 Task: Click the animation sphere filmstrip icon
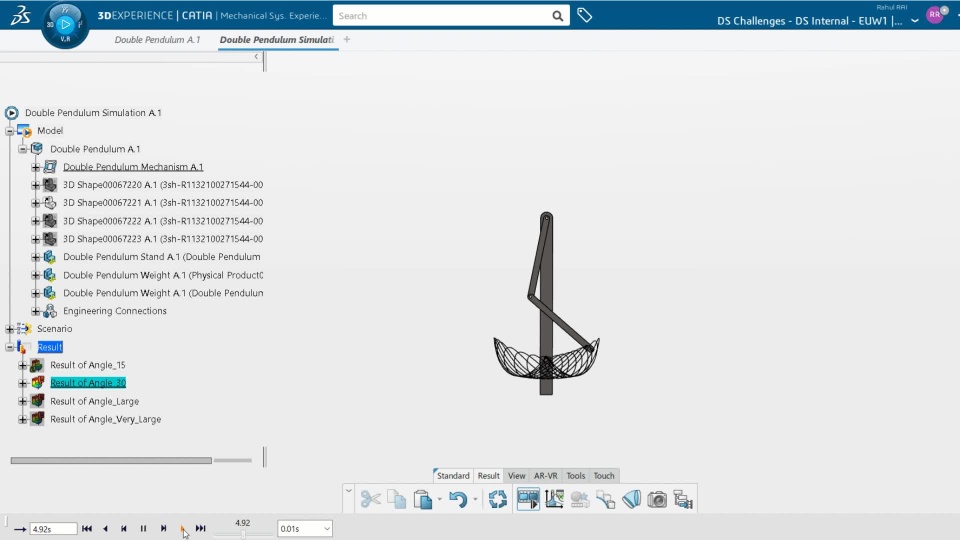tap(580, 500)
